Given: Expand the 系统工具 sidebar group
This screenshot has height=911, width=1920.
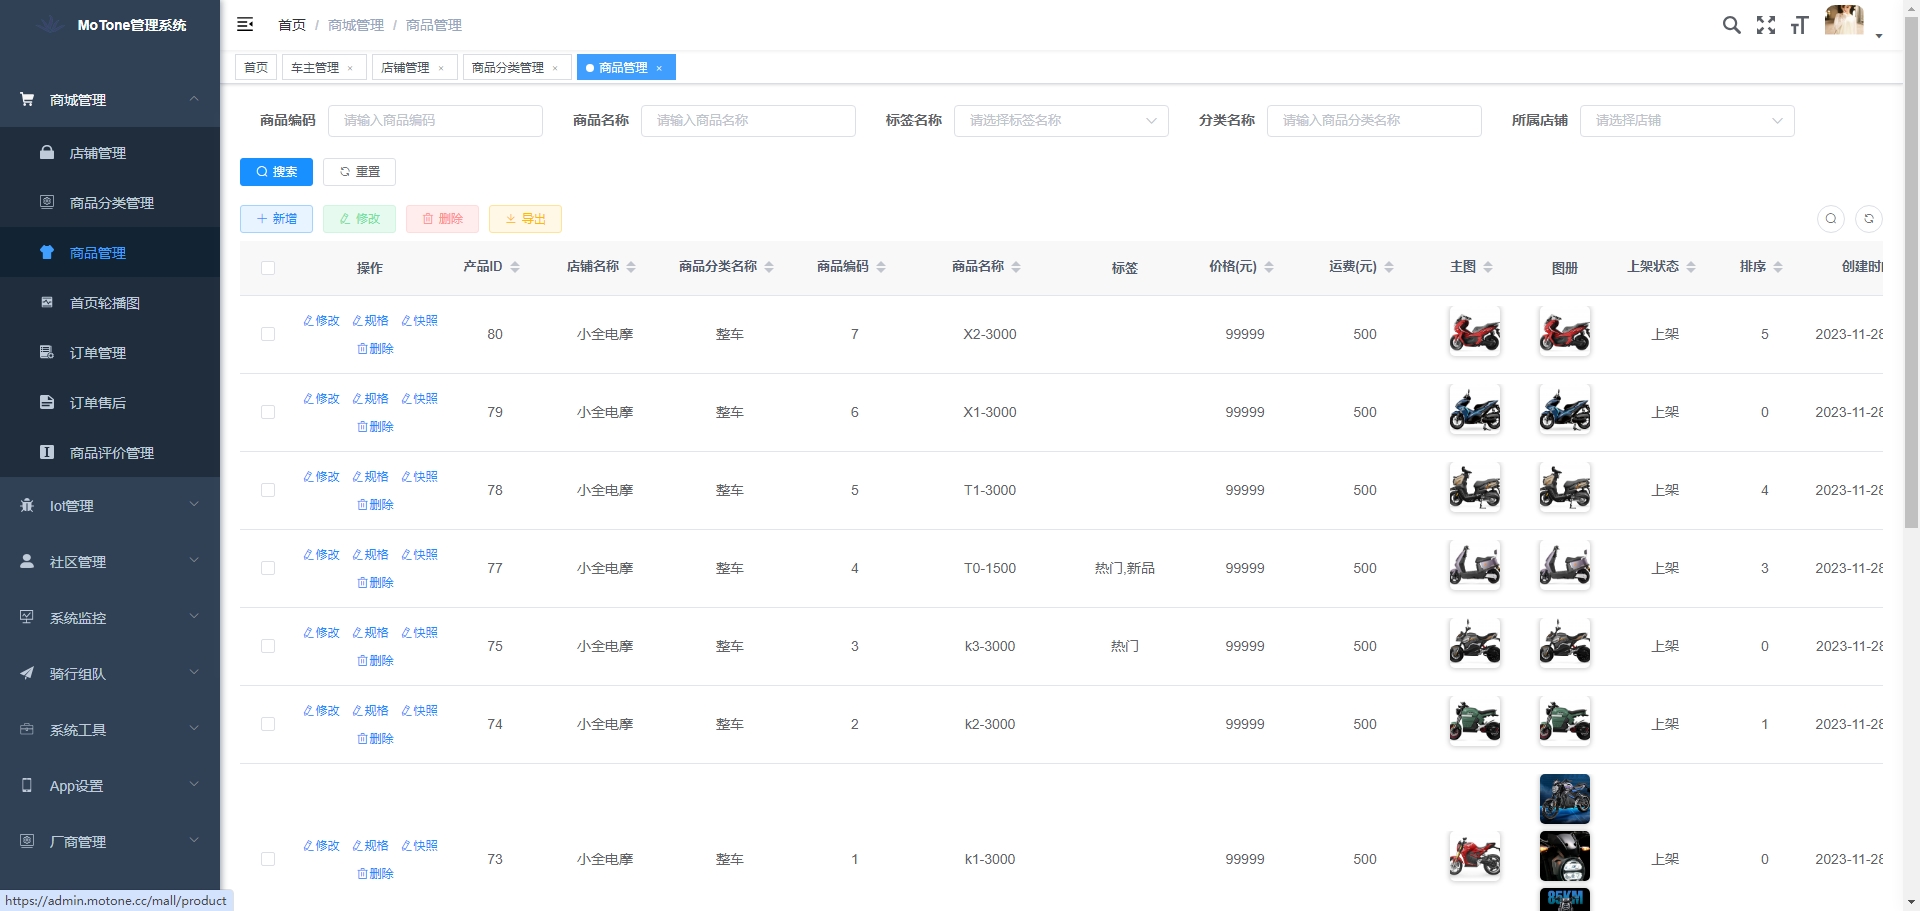Looking at the screenshot, I should (110, 730).
